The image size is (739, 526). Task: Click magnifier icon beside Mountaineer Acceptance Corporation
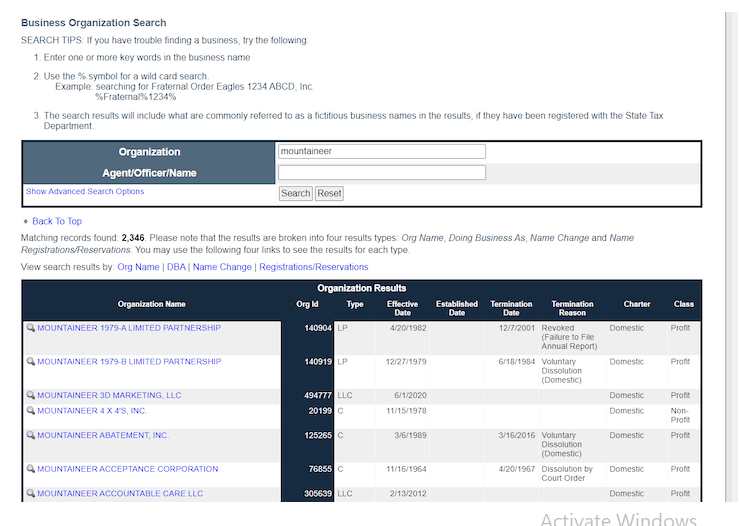(30, 469)
